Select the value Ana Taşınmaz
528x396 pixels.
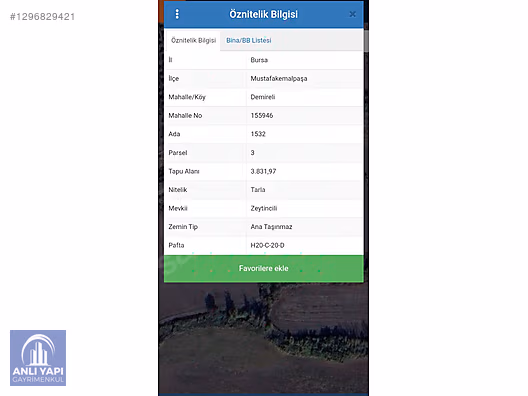[271, 227]
